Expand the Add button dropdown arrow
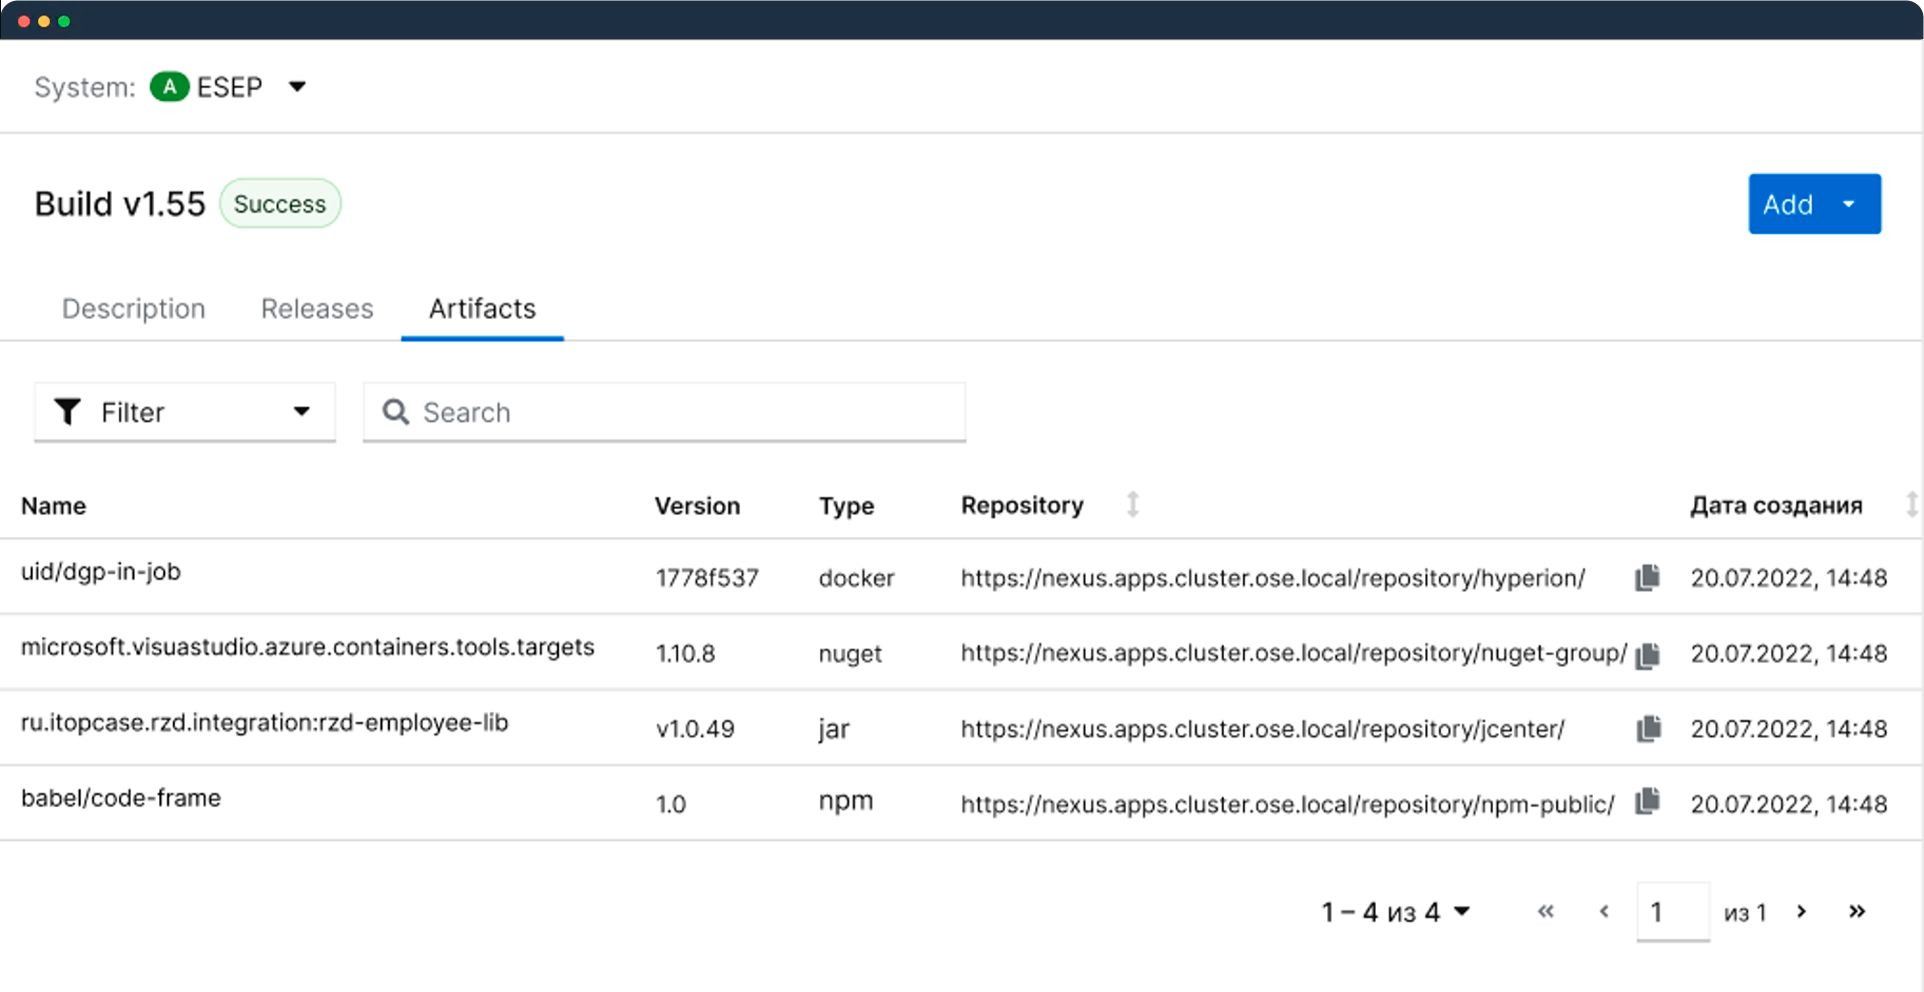 (x=1849, y=205)
